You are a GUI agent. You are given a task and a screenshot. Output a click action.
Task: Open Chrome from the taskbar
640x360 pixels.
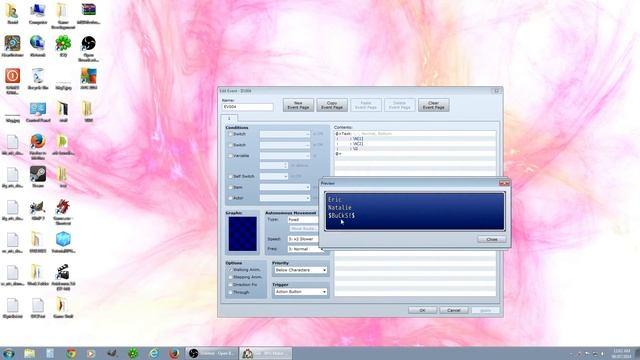click(71, 353)
